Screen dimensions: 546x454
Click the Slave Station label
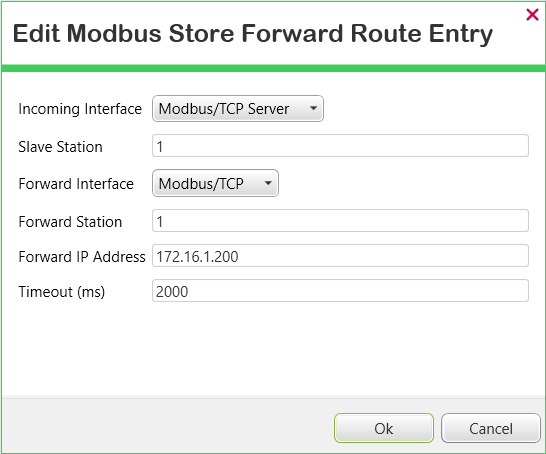(x=60, y=147)
